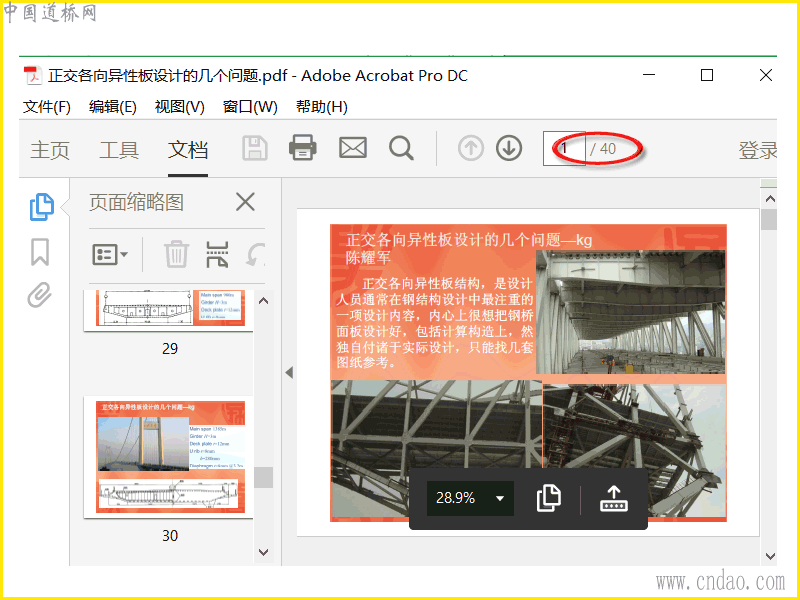This screenshot has height=600, width=800.
Task: Click the document page slide image
Action: pos(528,373)
